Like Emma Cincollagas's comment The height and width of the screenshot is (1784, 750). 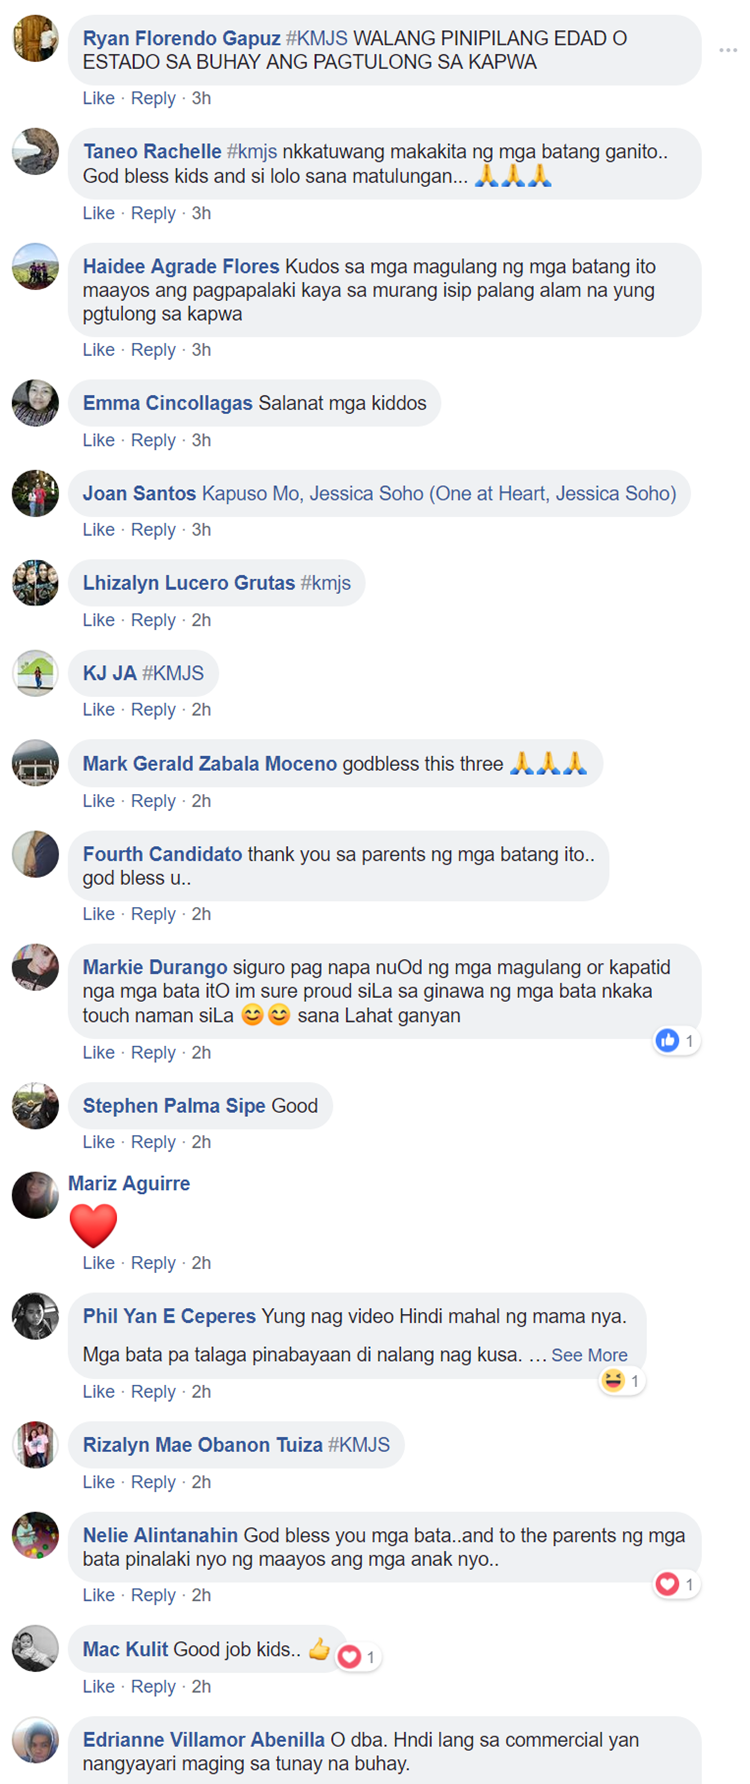[x=98, y=440]
